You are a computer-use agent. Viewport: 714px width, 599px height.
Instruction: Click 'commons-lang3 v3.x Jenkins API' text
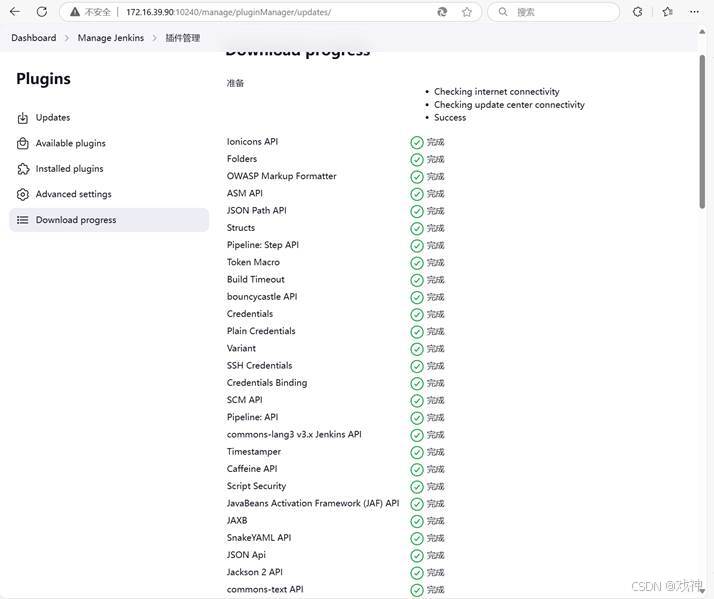(x=294, y=435)
